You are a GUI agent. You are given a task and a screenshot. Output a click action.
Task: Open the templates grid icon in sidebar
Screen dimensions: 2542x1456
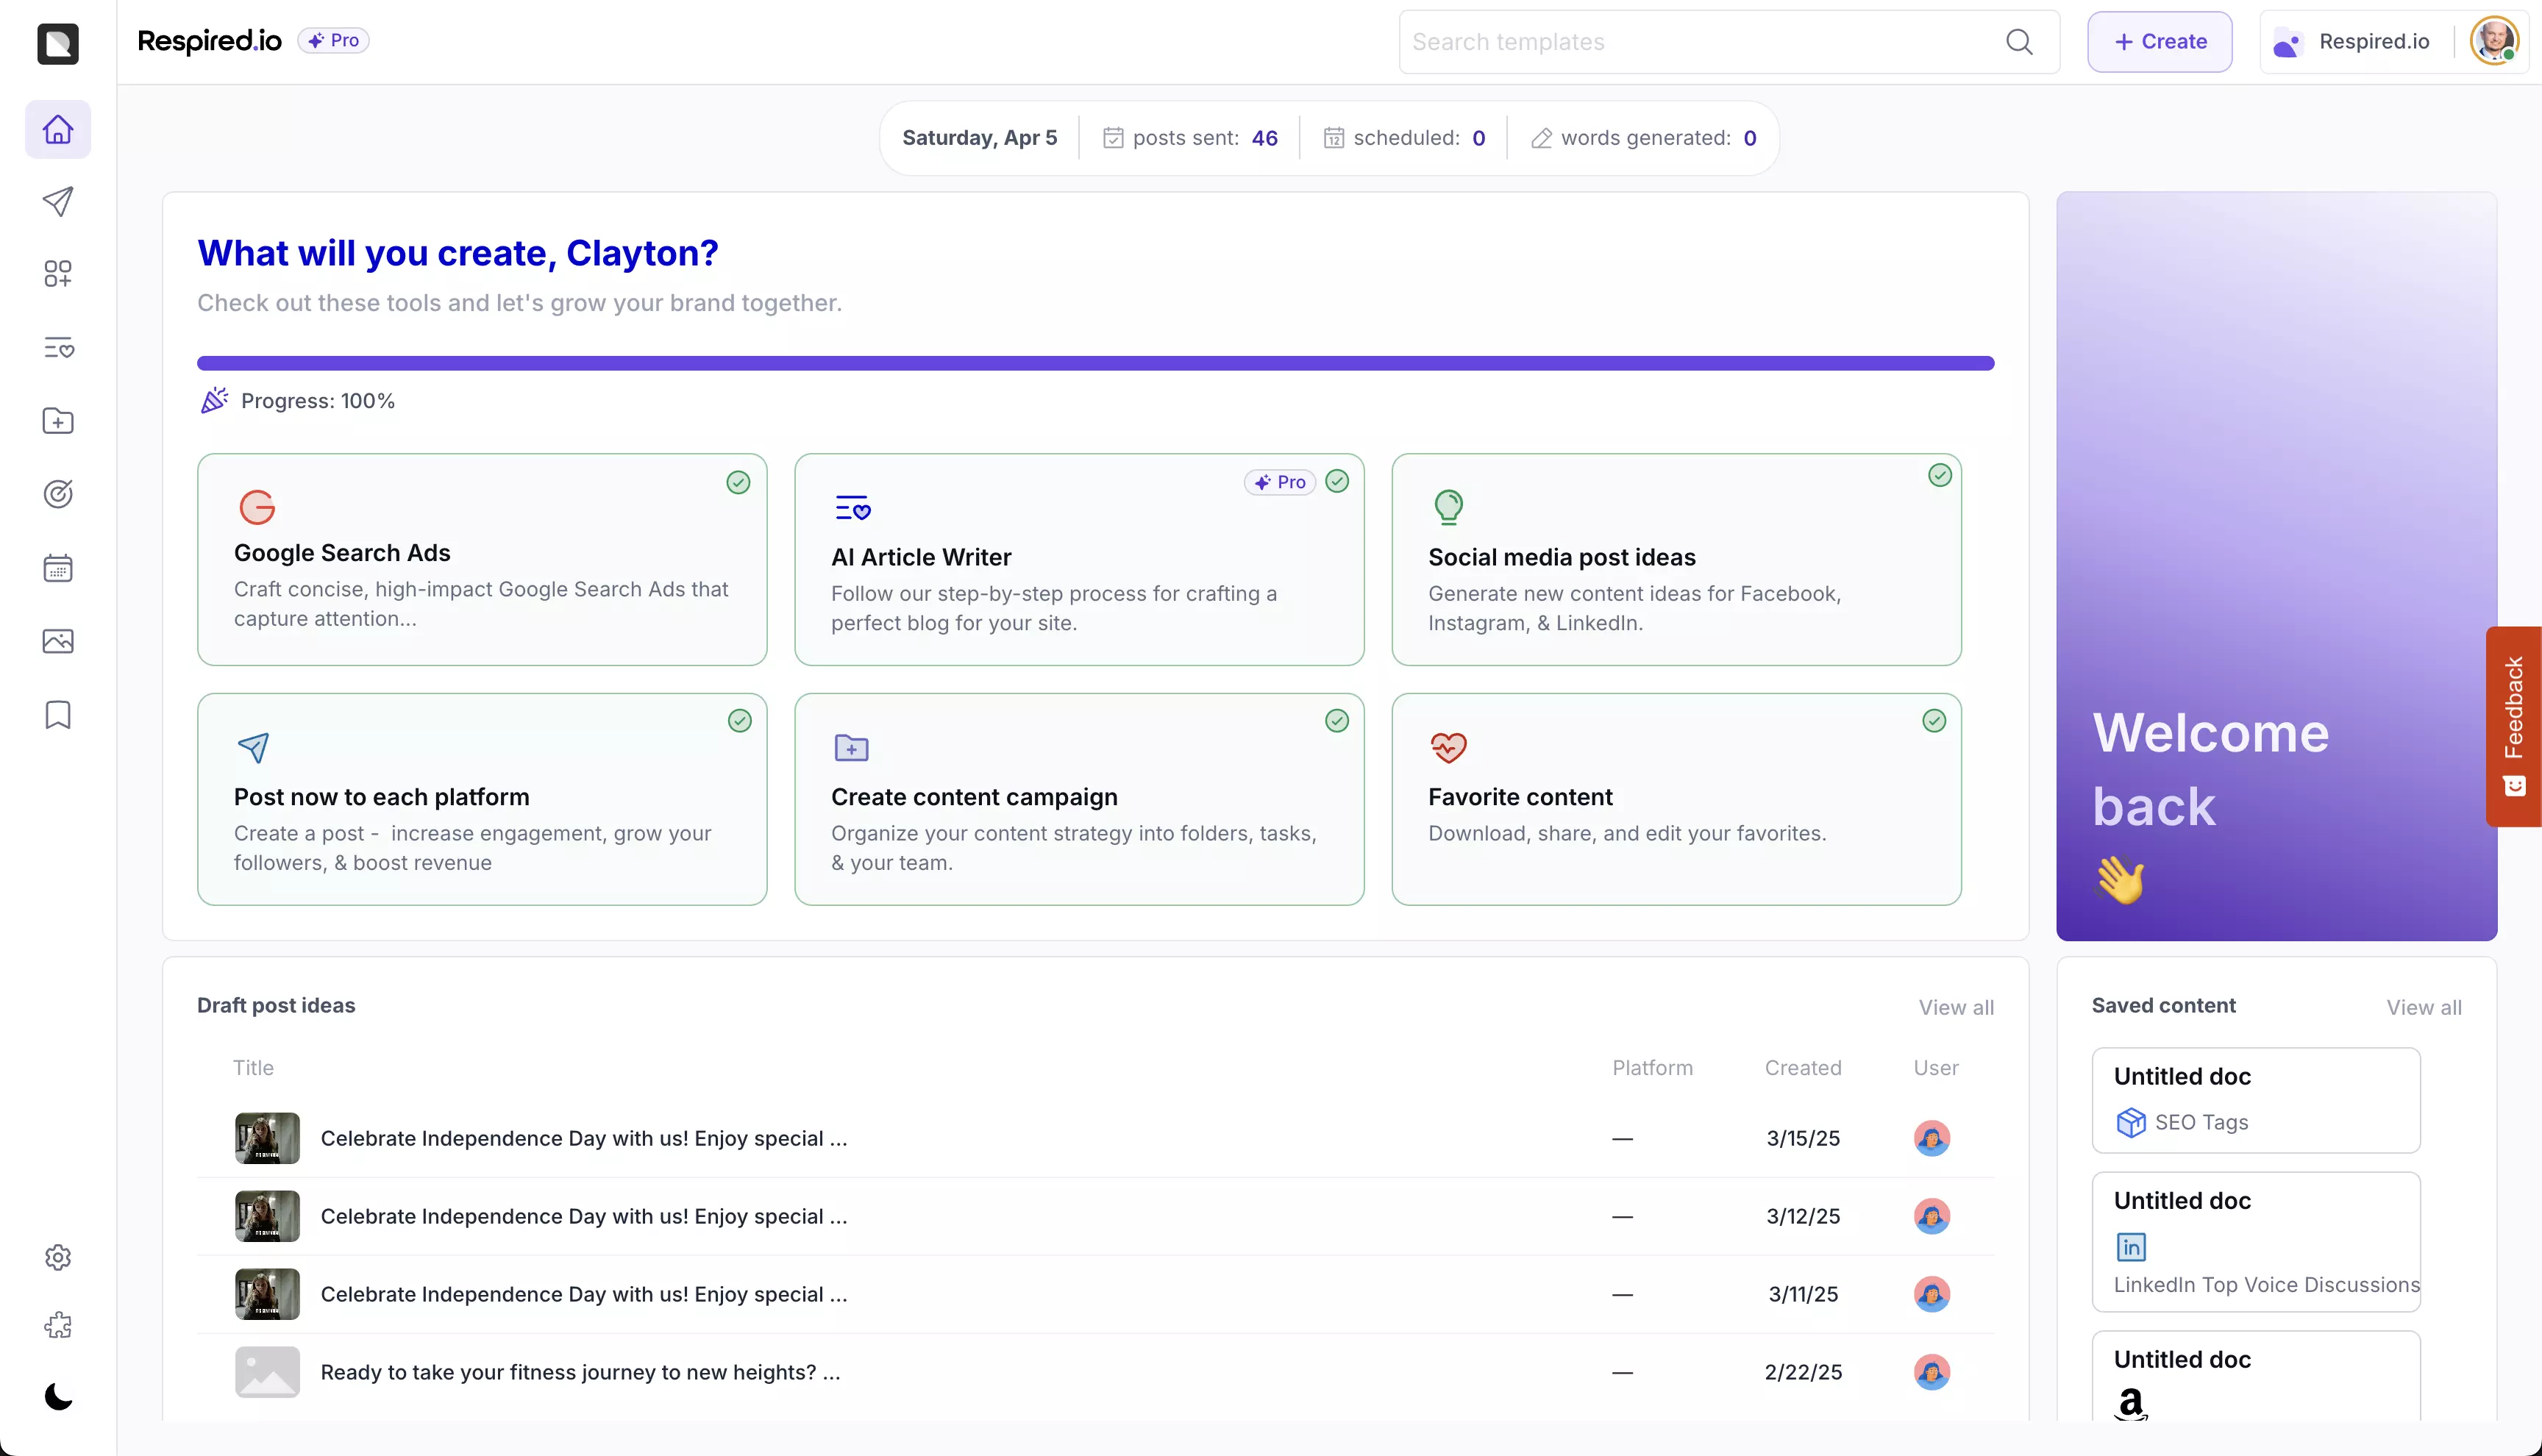pos(58,274)
